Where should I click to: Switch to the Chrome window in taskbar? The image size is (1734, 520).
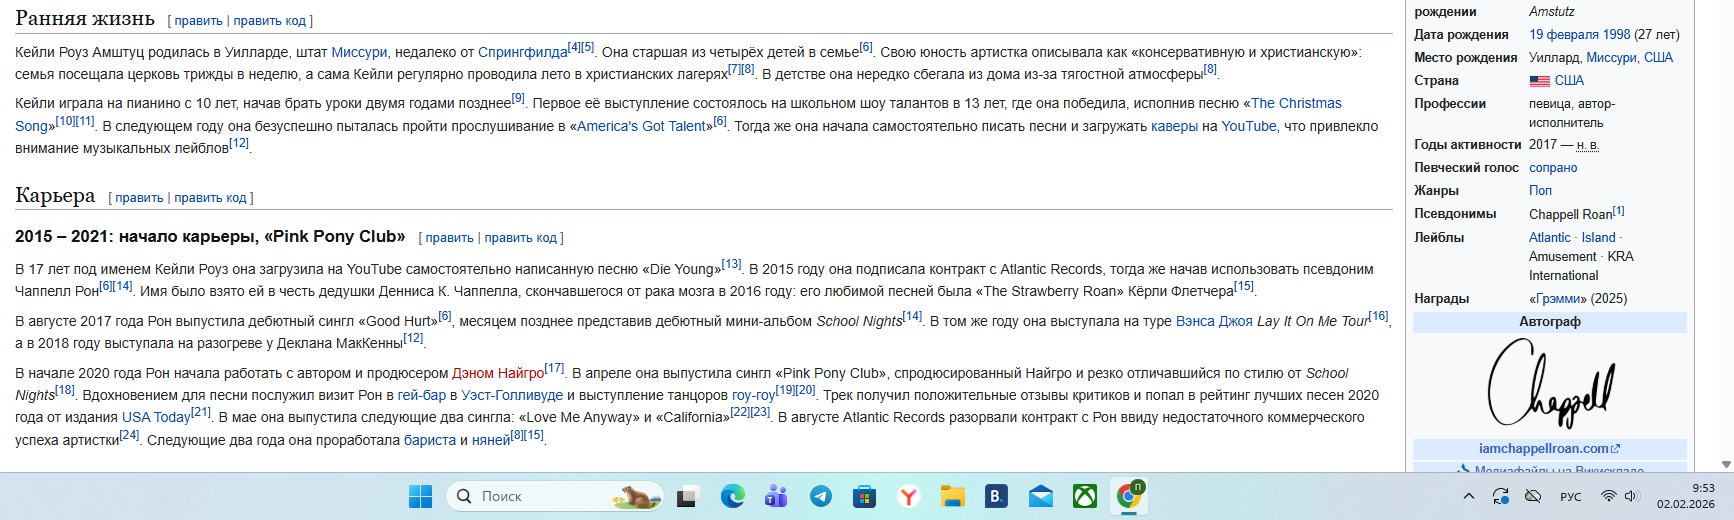pyautogui.click(x=1130, y=496)
